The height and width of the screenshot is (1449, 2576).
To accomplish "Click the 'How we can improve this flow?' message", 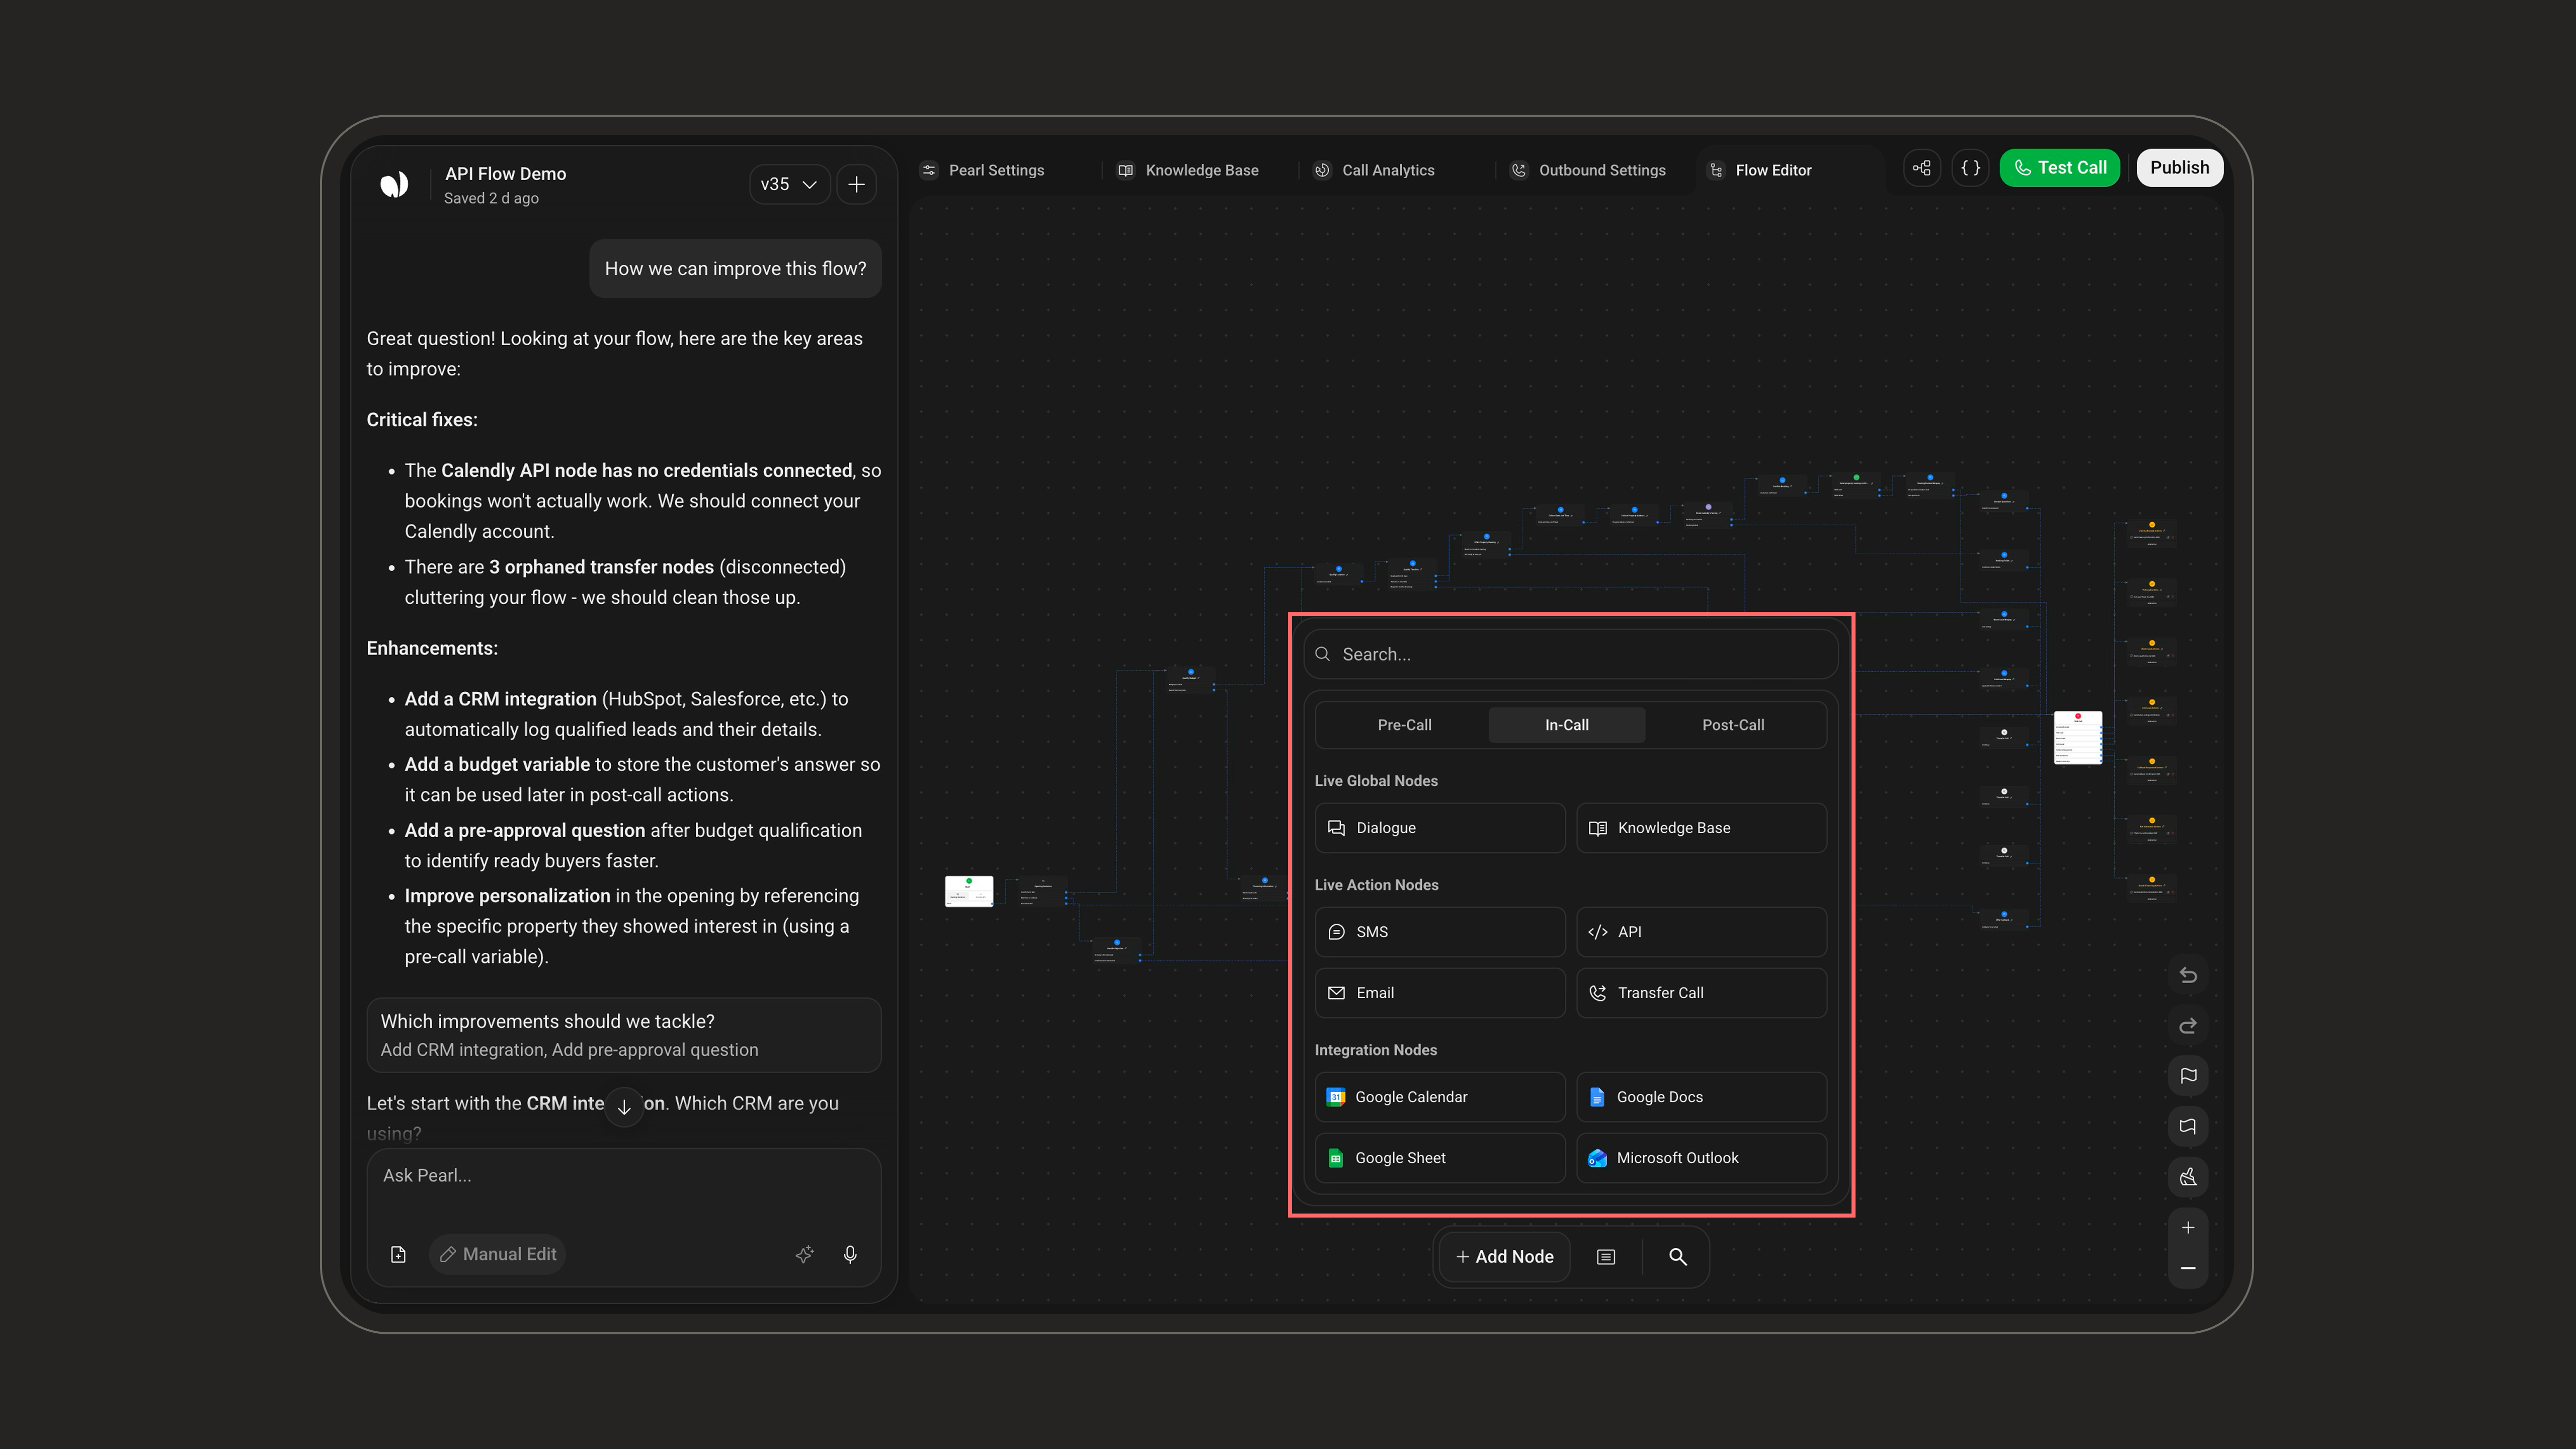I will tap(735, 269).
